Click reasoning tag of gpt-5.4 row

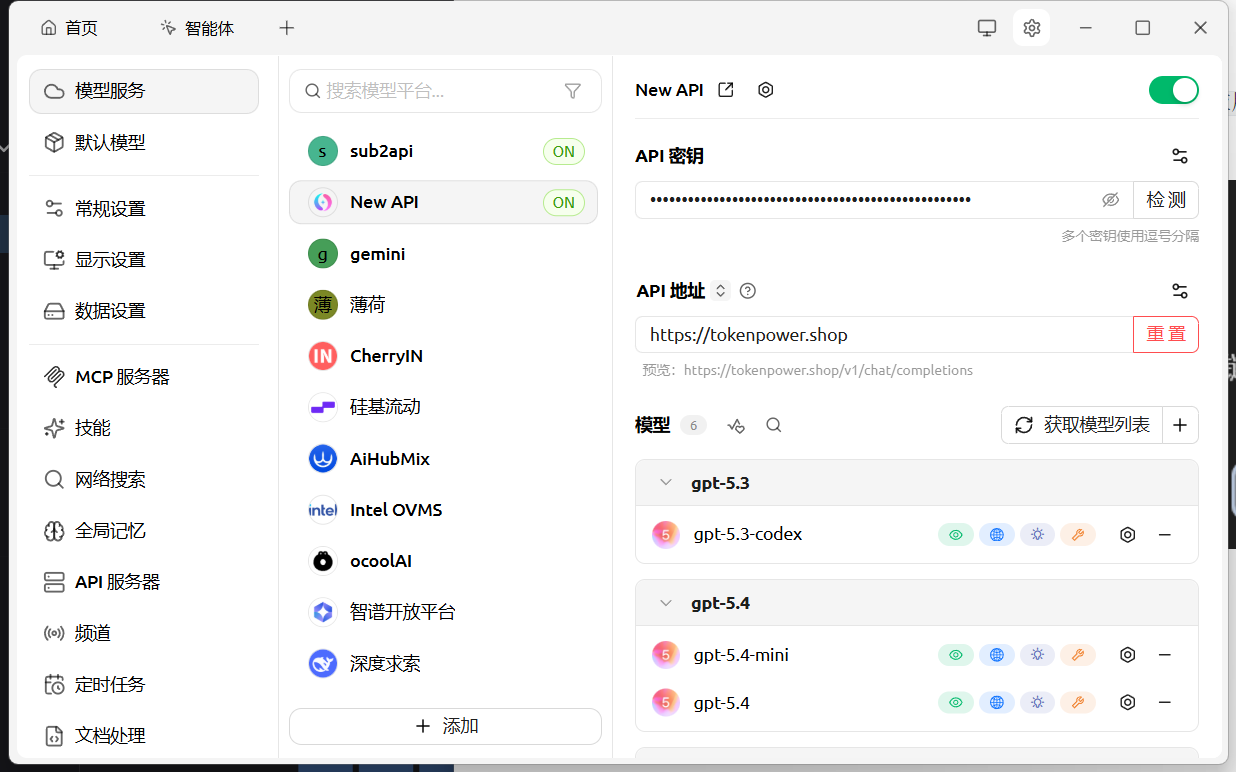pyautogui.click(x=1038, y=703)
